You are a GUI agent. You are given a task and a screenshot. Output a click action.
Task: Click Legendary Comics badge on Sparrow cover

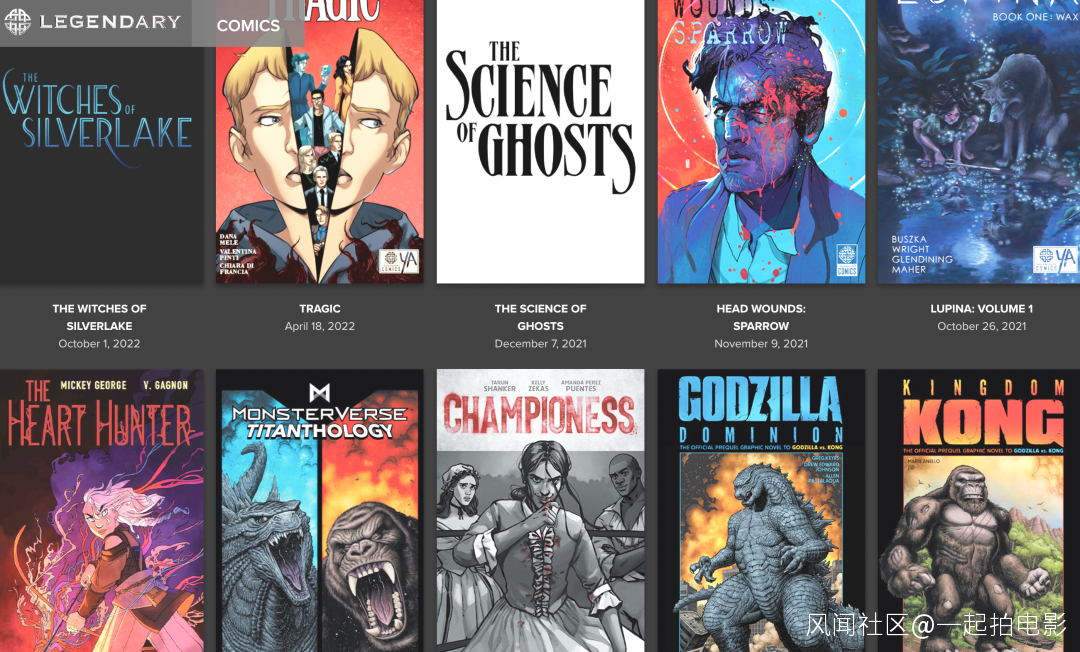(x=847, y=260)
